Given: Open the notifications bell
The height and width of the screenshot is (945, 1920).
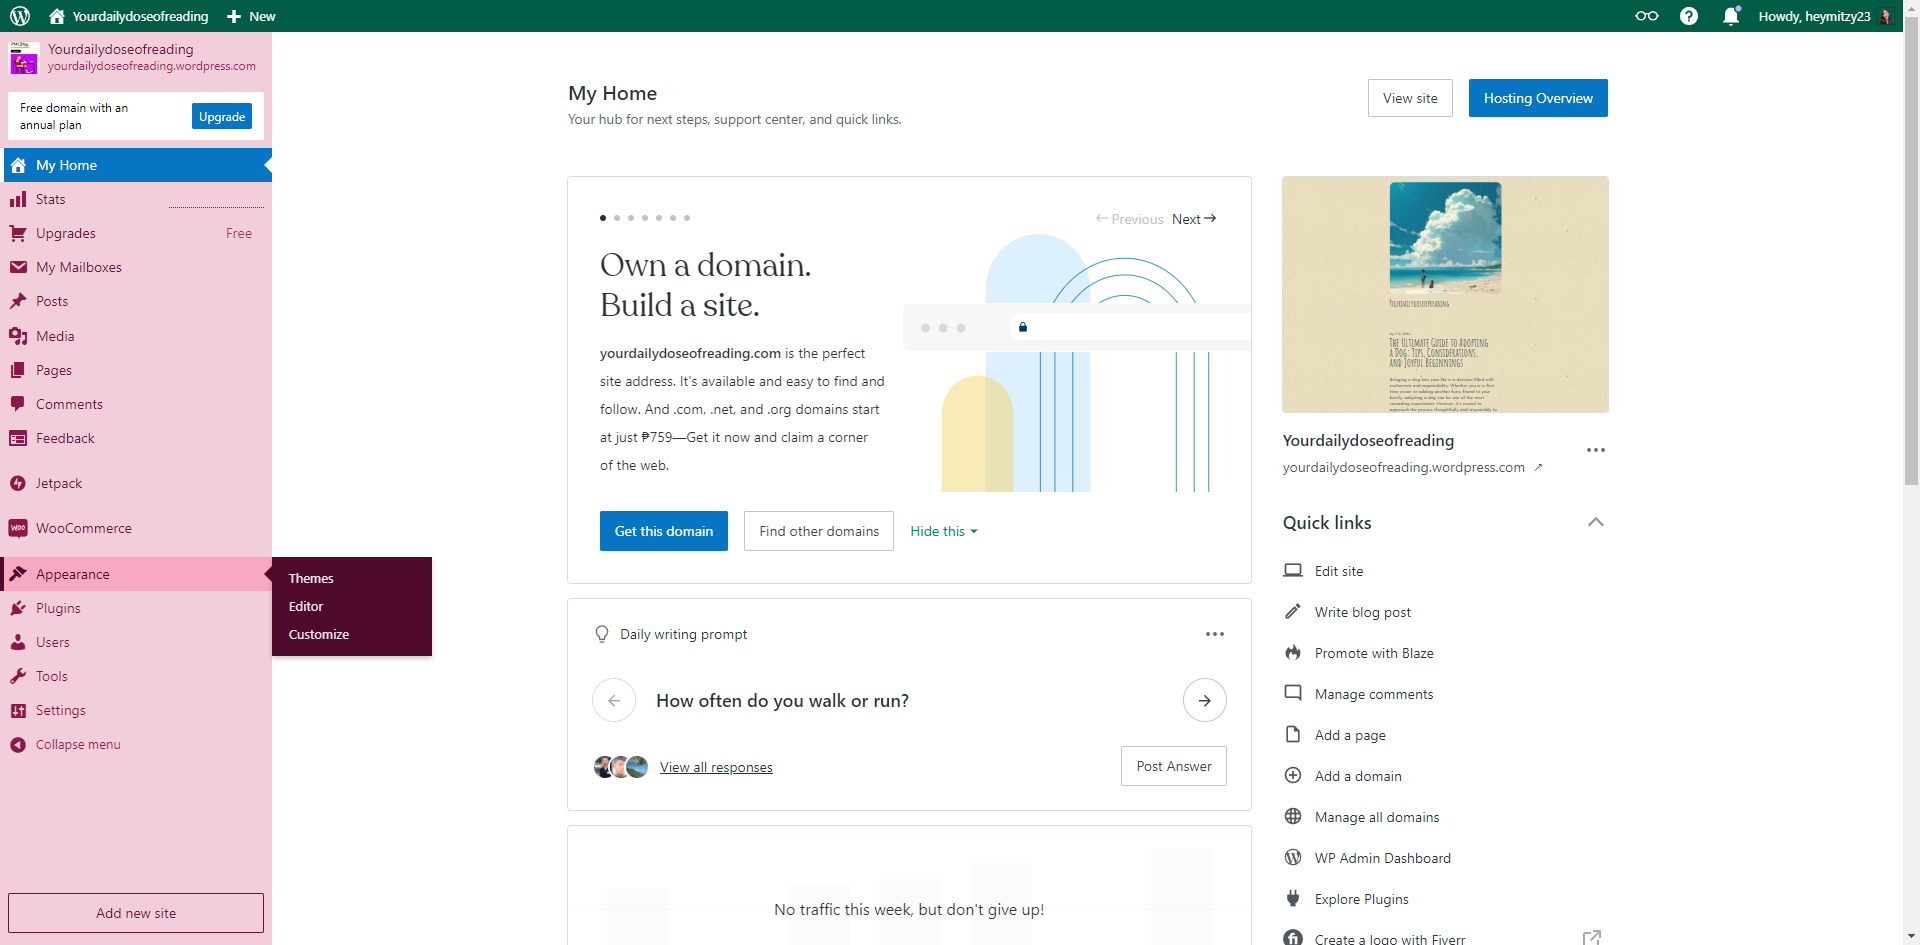Looking at the screenshot, I should coord(1731,16).
